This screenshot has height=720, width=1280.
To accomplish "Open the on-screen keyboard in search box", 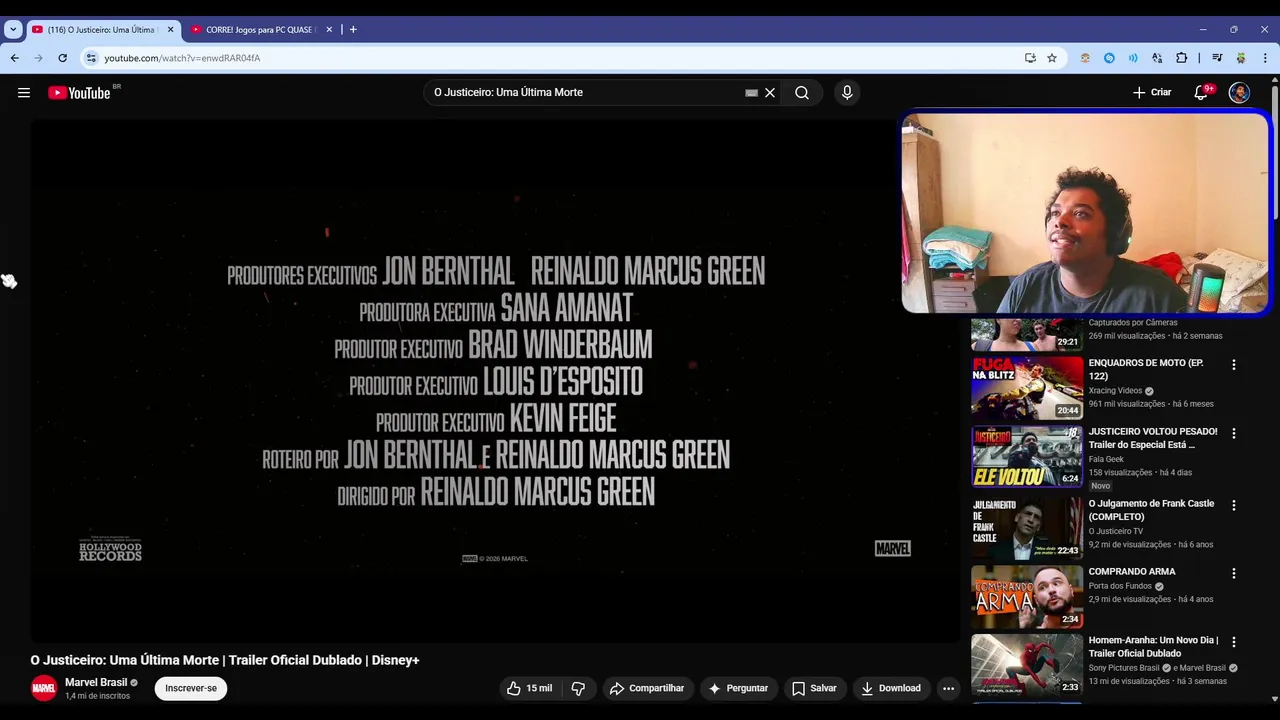I will point(751,93).
